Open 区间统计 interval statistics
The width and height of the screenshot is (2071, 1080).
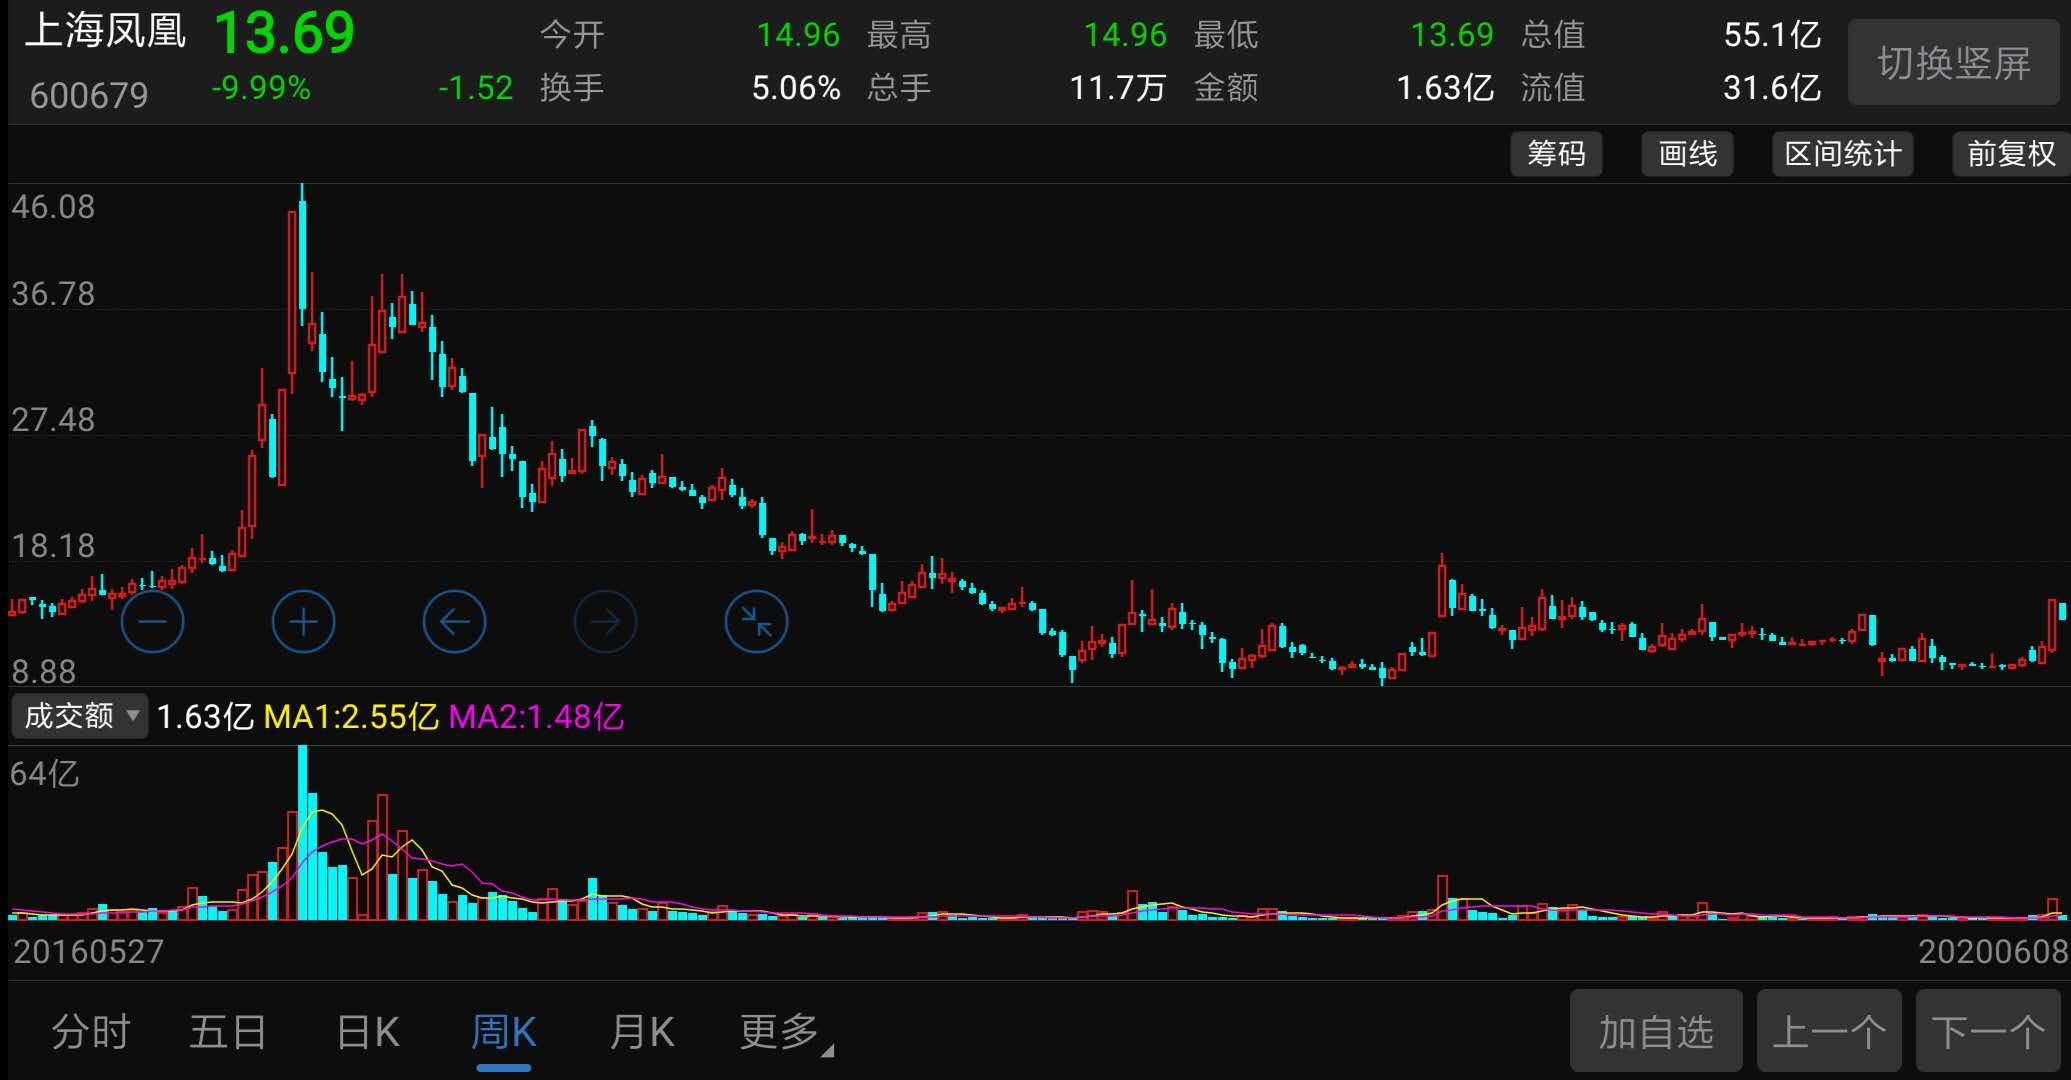pos(1842,153)
